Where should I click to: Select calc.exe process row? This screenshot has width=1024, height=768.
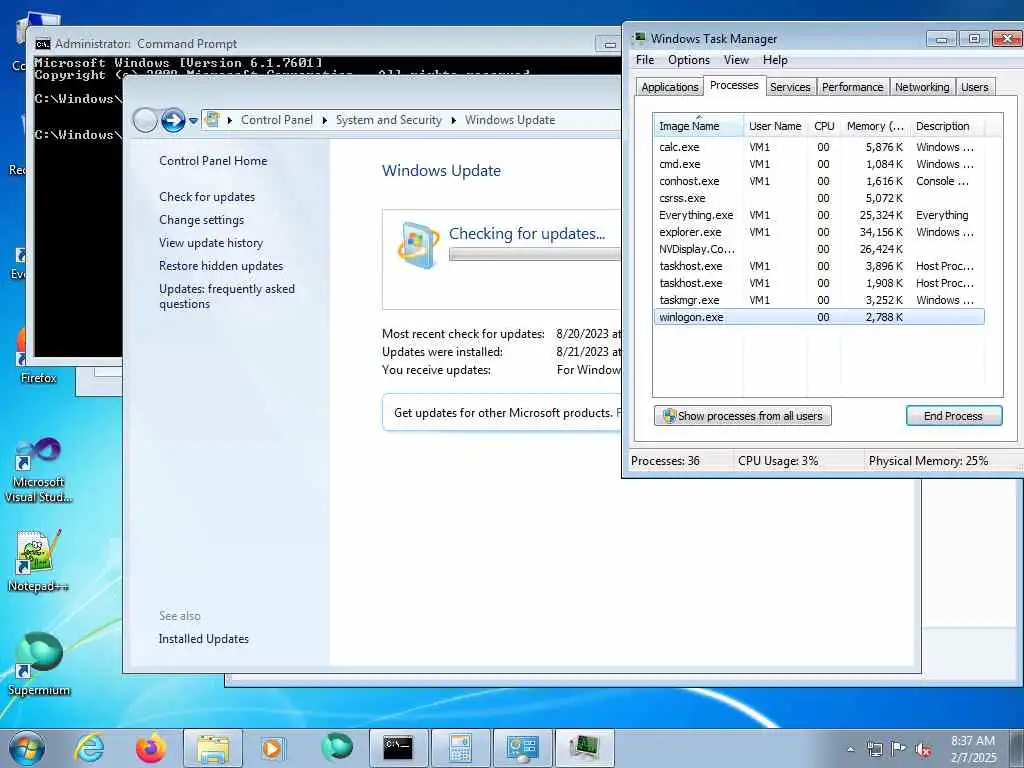(x=819, y=147)
